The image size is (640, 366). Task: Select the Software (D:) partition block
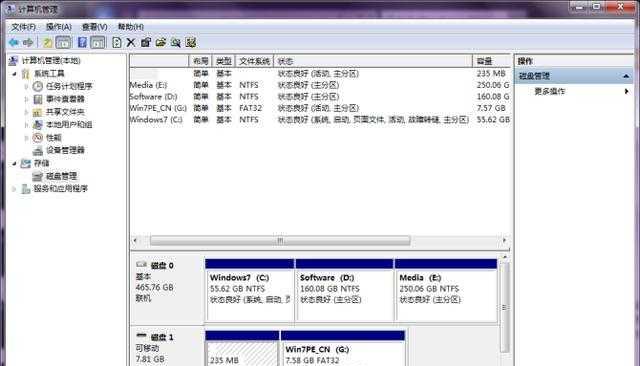(344, 290)
